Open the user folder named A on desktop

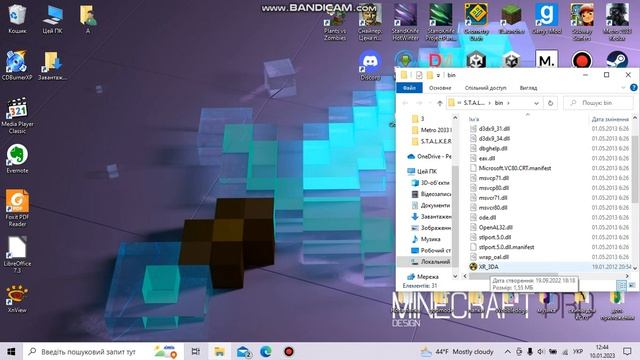pos(88,19)
